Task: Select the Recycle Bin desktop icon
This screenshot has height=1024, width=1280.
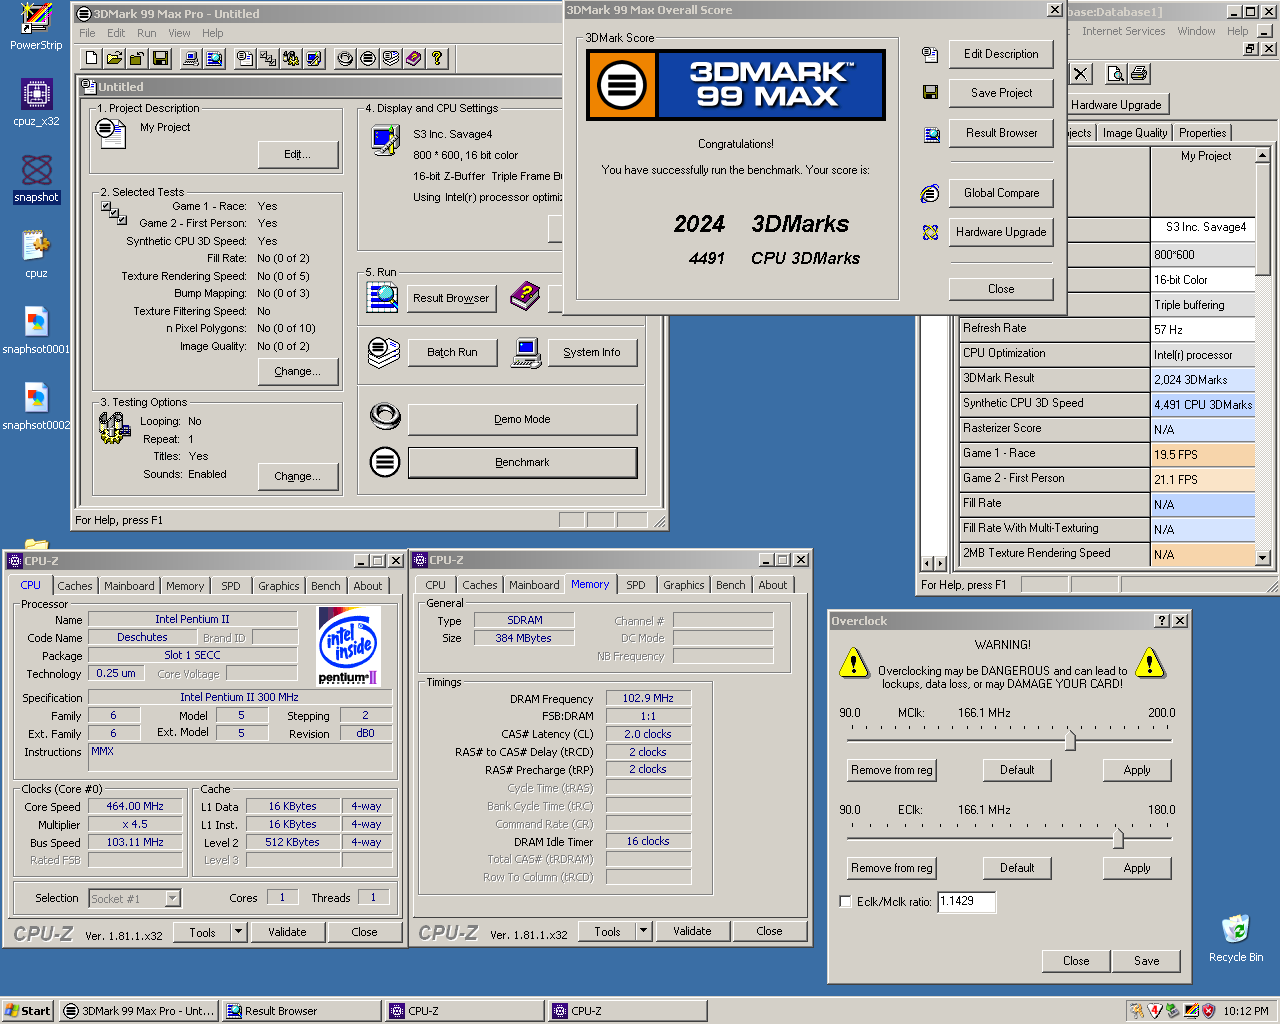Action: pos(1236,929)
